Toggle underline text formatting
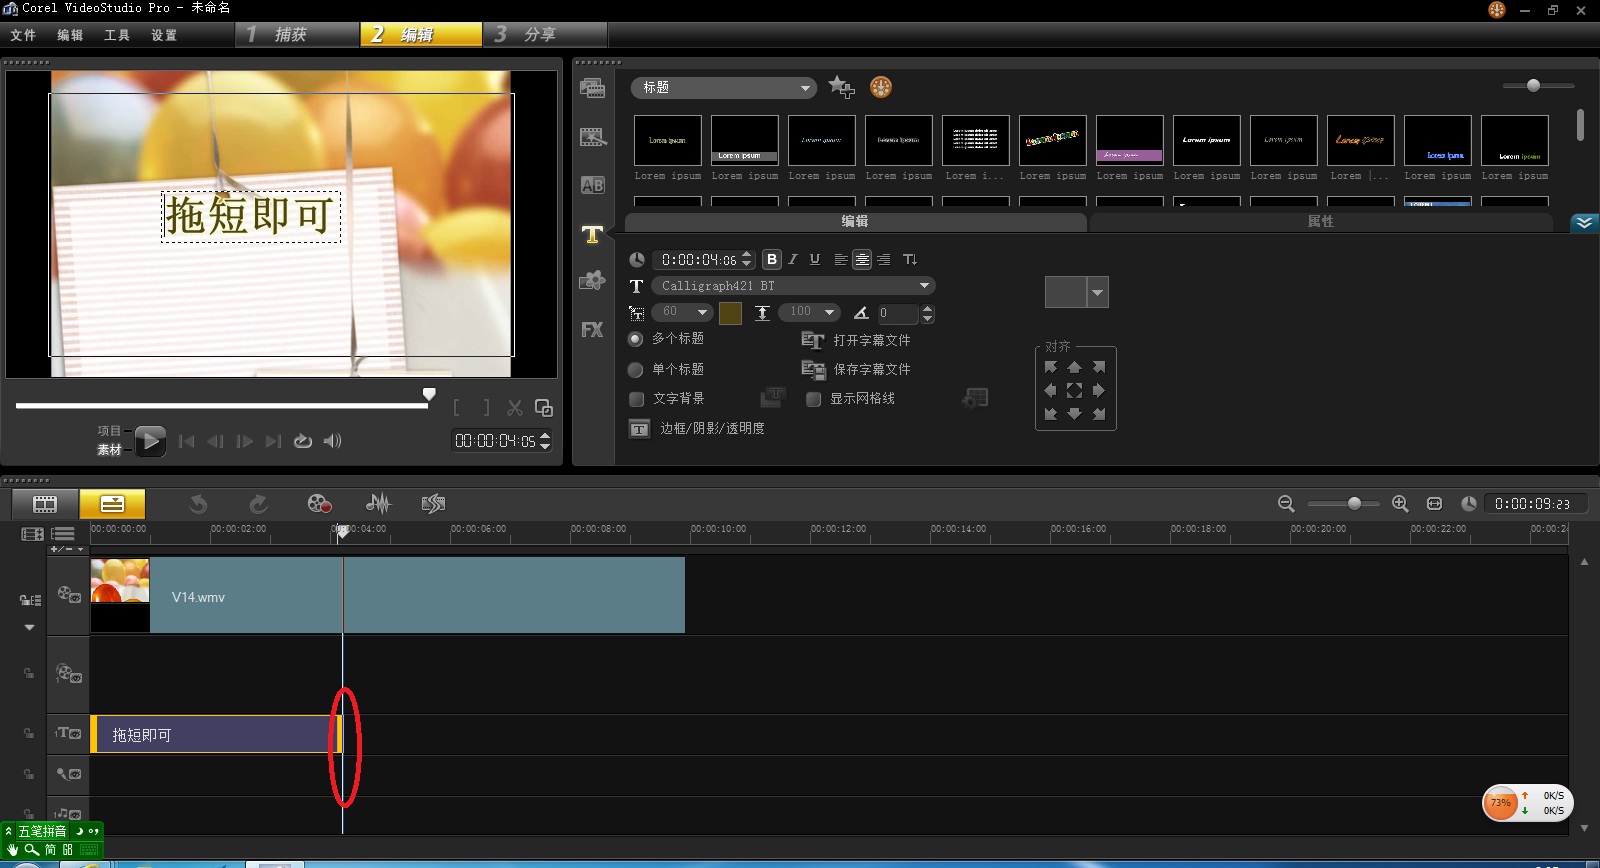The height and width of the screenshot is (868, 1600). pyautogui.click(x=815, y=259)
